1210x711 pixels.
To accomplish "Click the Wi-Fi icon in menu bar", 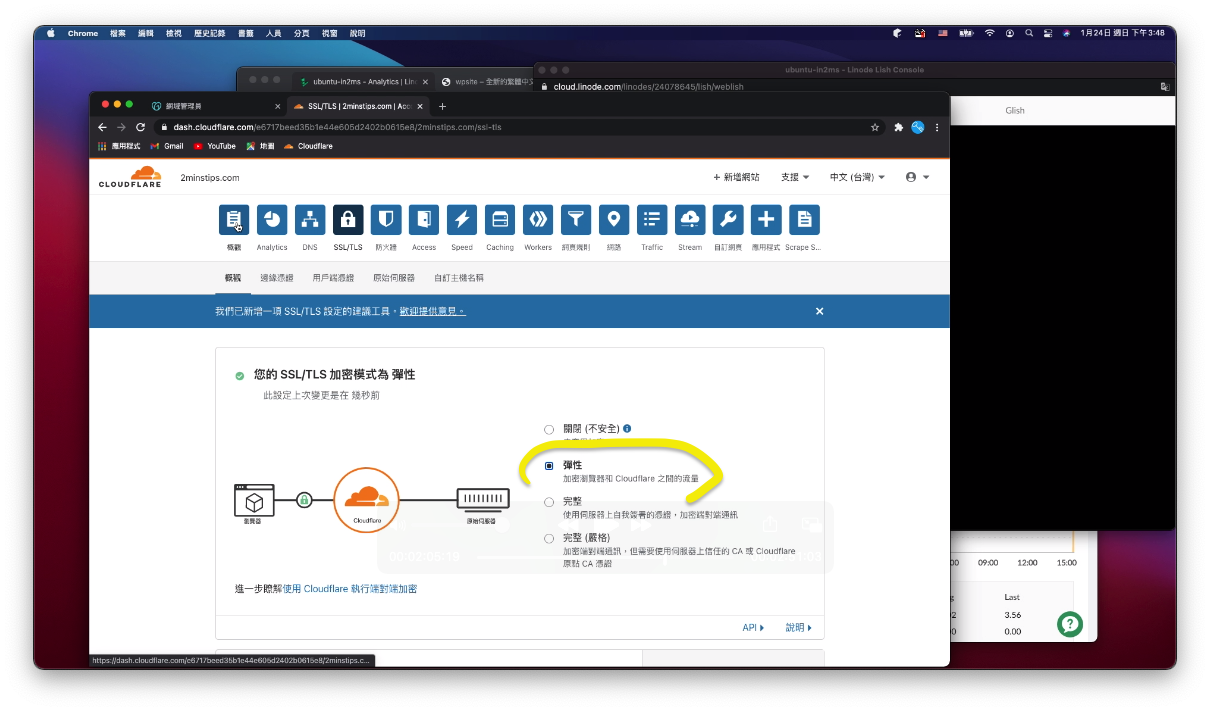I will tap(990, 33).
